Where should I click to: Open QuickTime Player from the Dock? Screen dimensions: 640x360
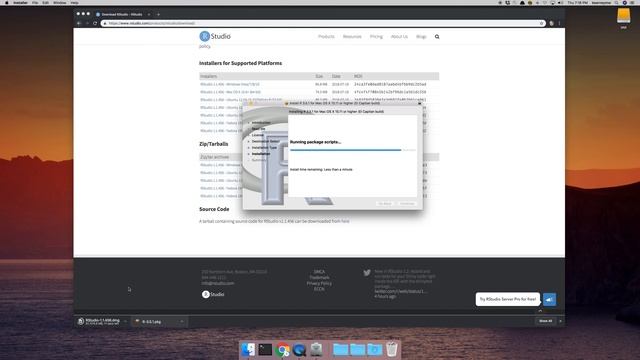point(299,350)
